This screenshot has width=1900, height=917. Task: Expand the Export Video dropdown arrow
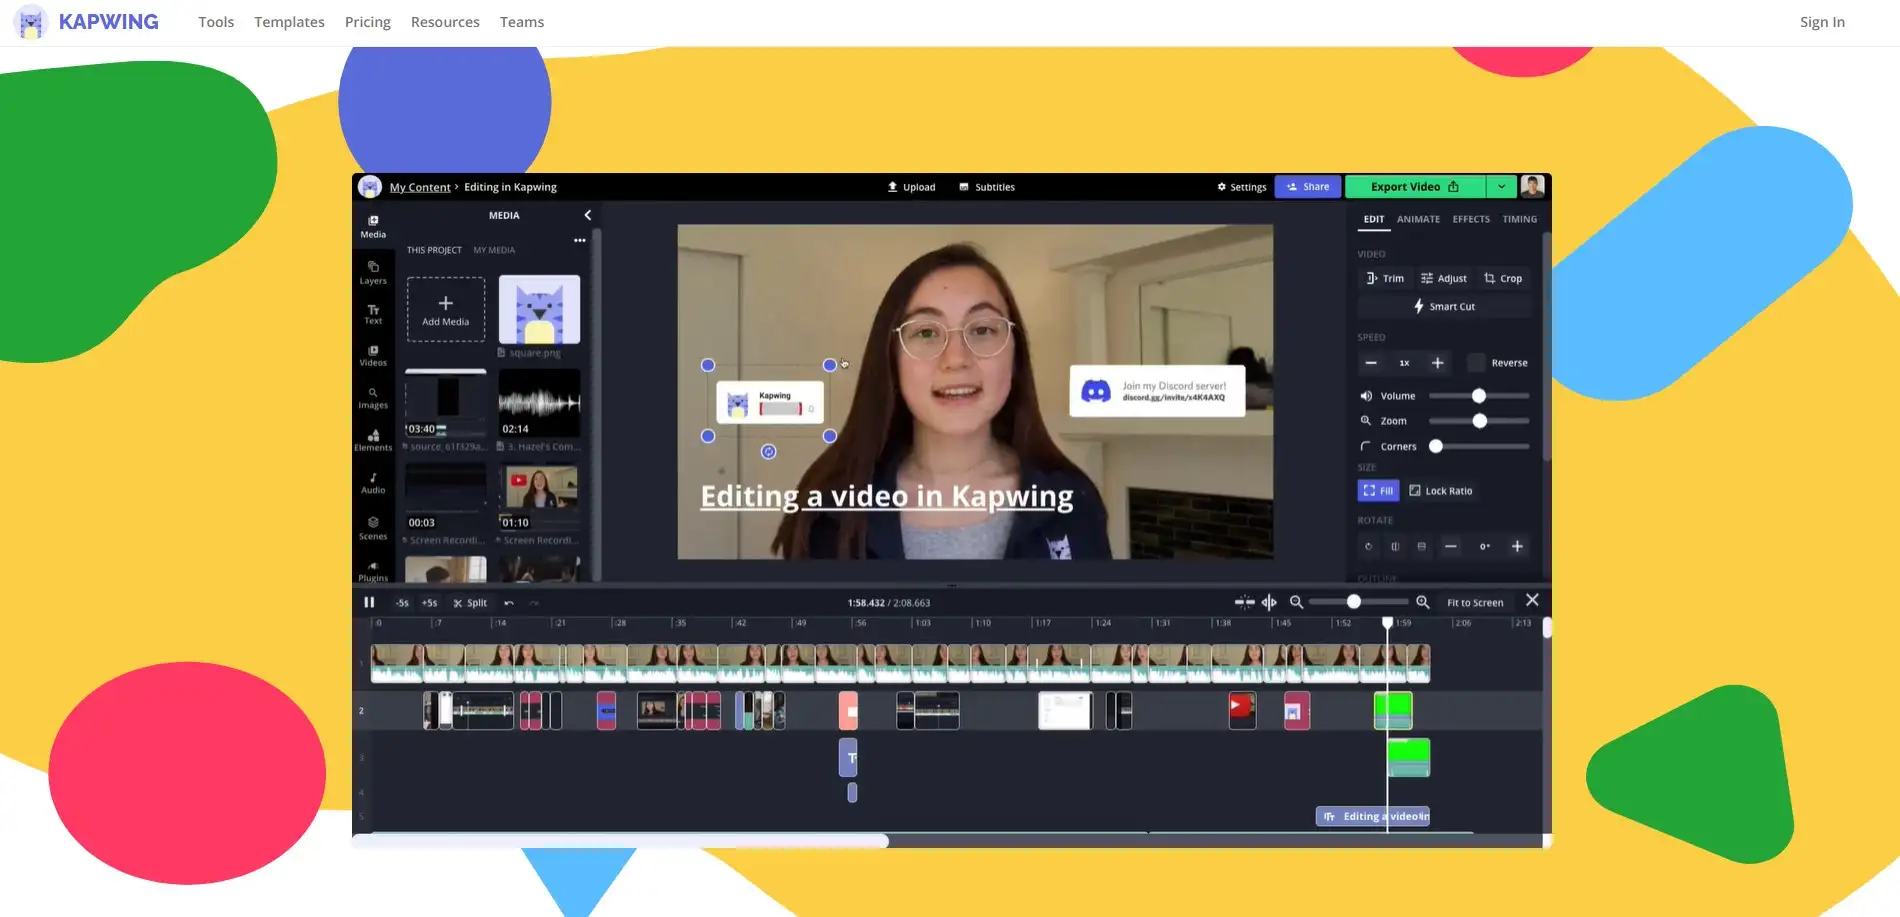tap(1501, 187)
